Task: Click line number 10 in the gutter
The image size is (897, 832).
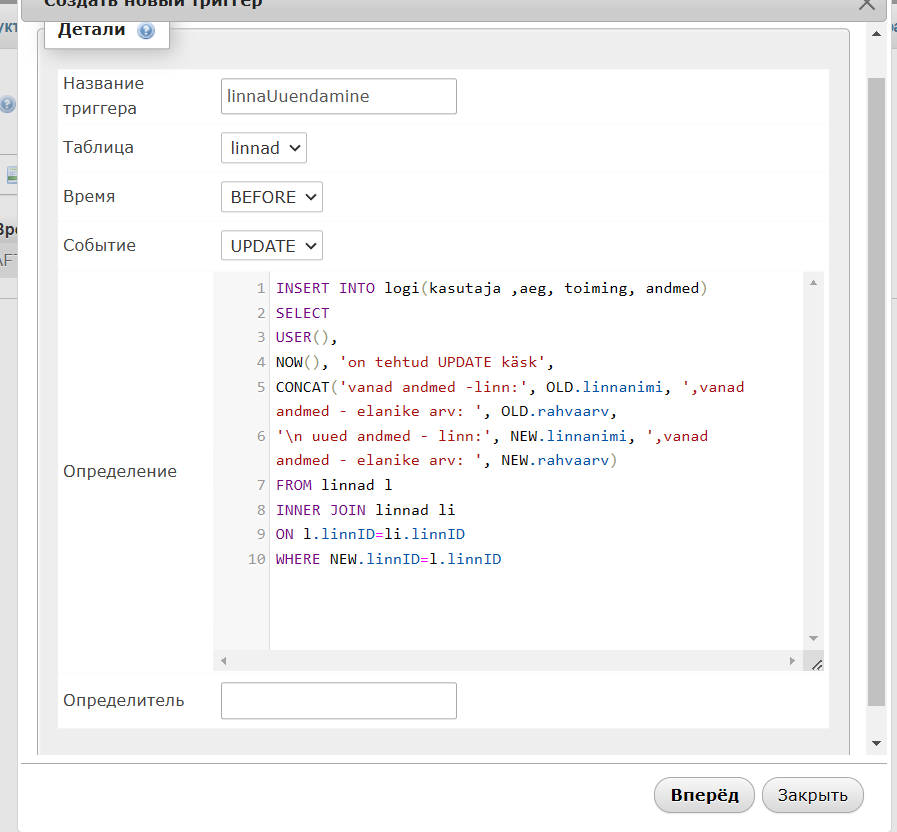Action: tap(257, 559)
